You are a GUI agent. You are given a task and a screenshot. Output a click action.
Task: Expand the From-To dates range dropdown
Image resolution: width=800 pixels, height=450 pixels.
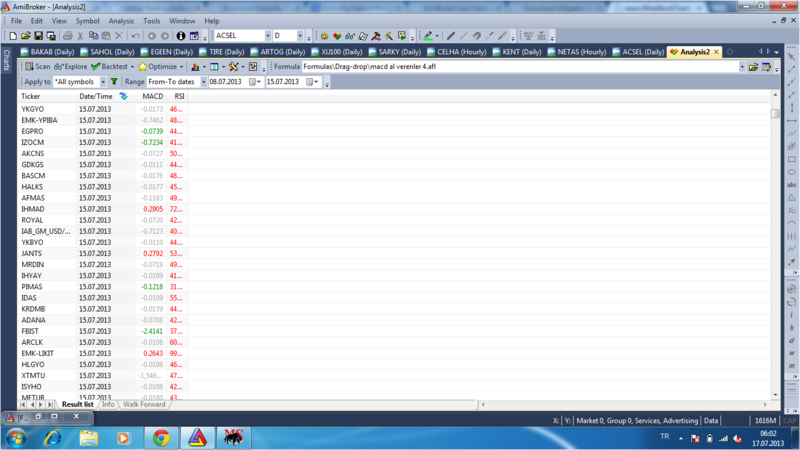[203, 82]
